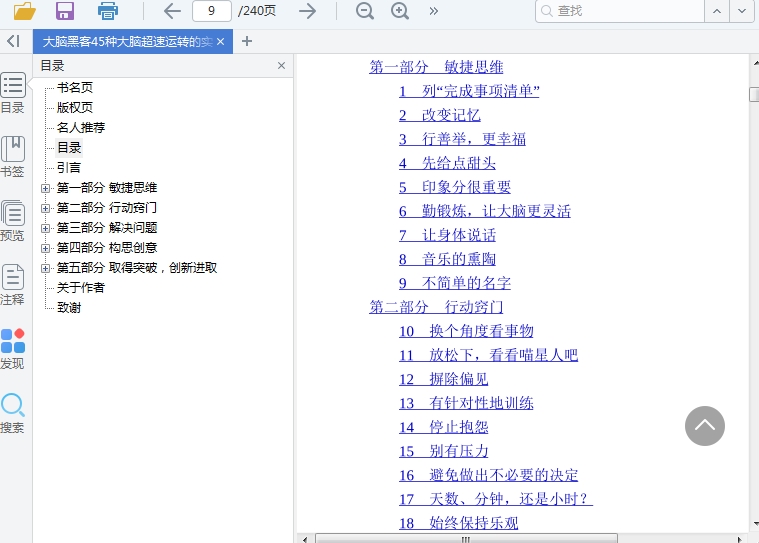Click the page number field showing 9

coord(212,11)
